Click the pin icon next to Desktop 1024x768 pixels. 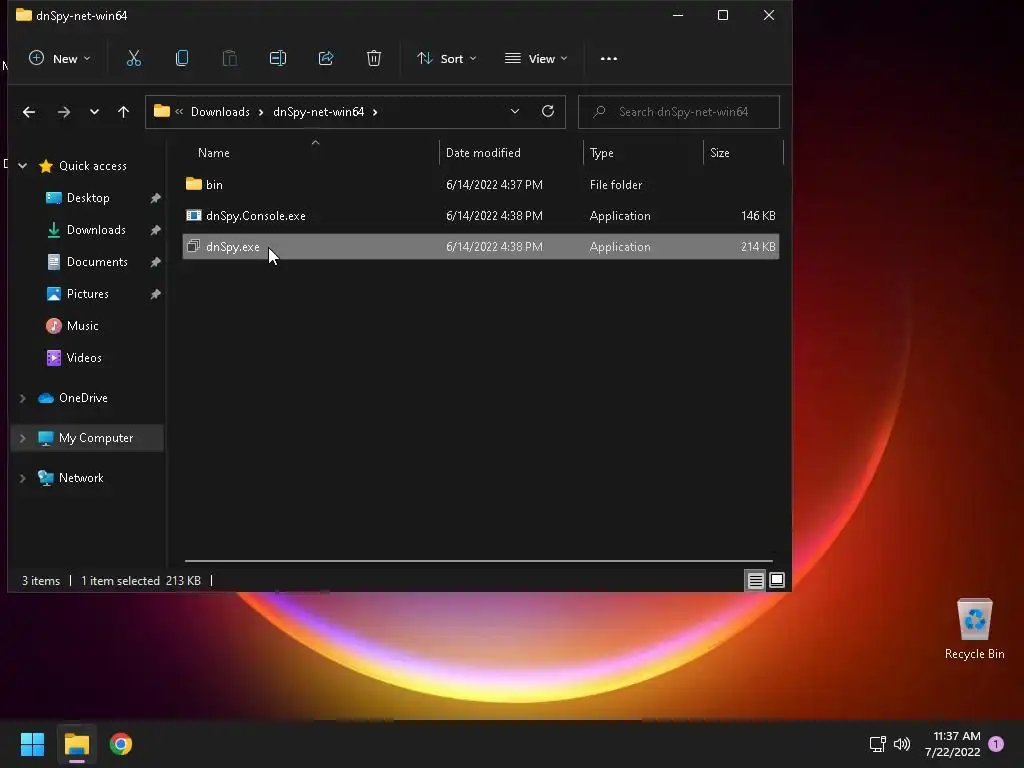pyautogui.click(x=155, y=198)
